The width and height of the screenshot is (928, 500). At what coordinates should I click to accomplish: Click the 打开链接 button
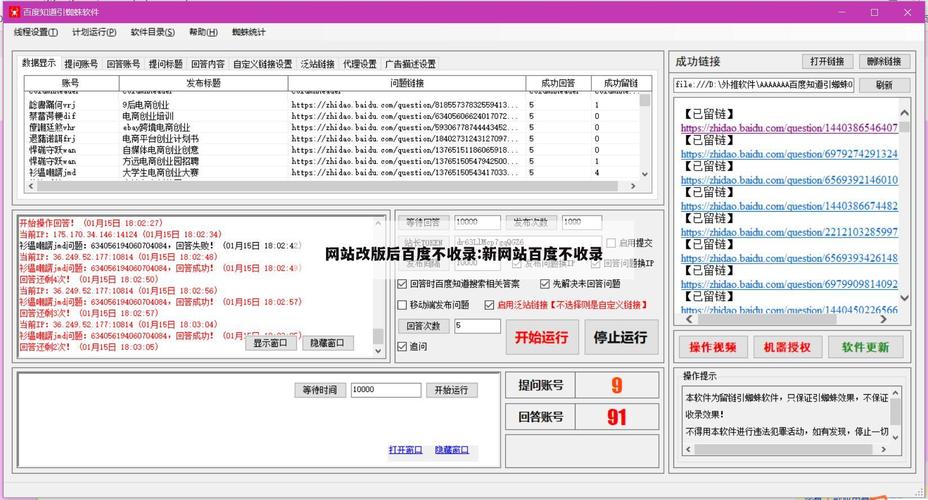click(x=827, y=62)
